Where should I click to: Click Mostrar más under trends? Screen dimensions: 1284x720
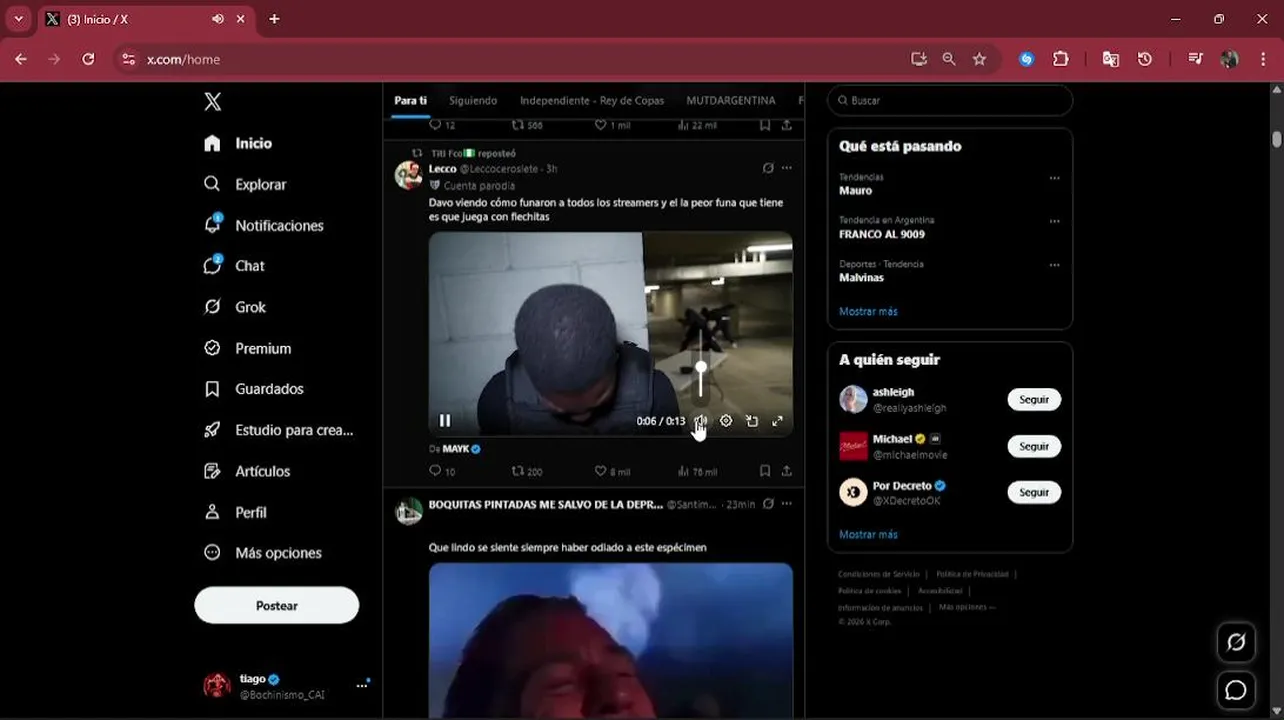868,311
